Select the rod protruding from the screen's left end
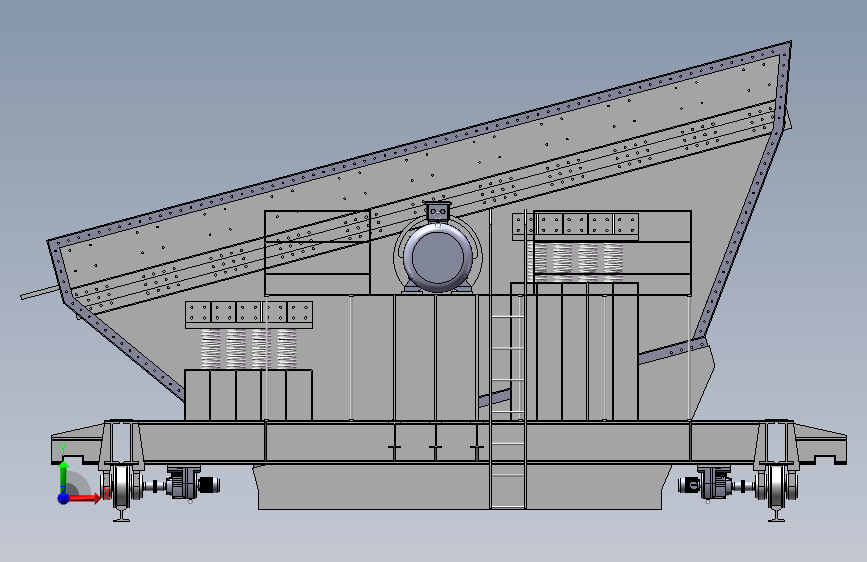Image resolution: width=867 pixels, height=562 pixels. point(39,292)
